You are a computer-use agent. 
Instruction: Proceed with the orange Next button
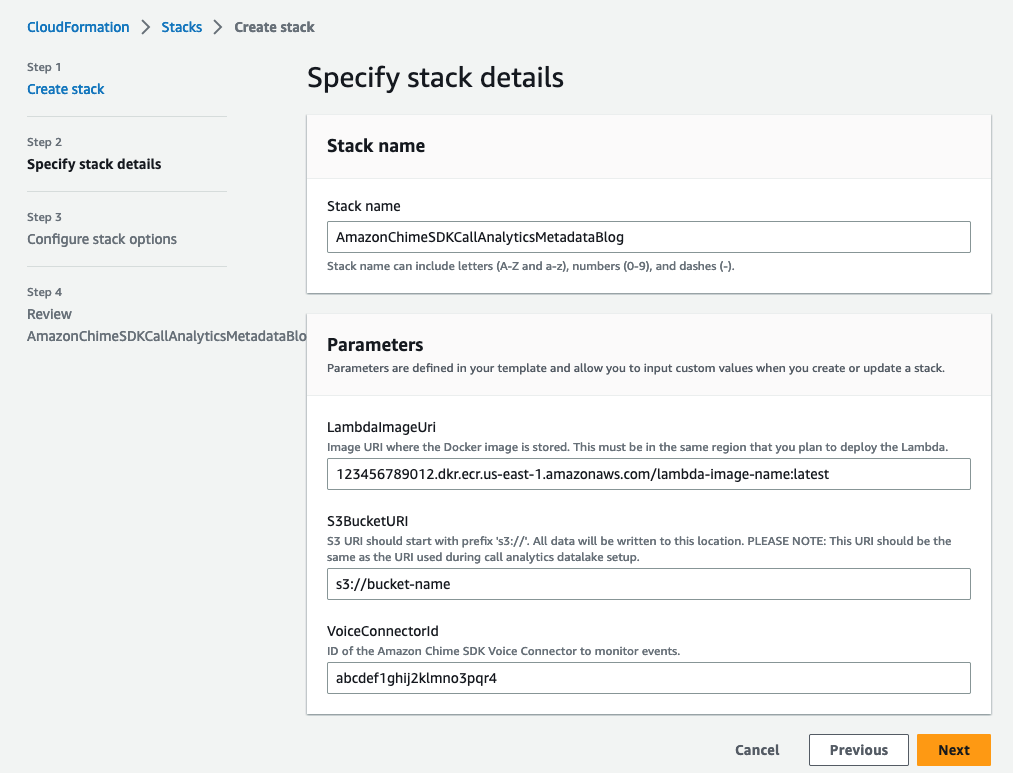[953, 750]
